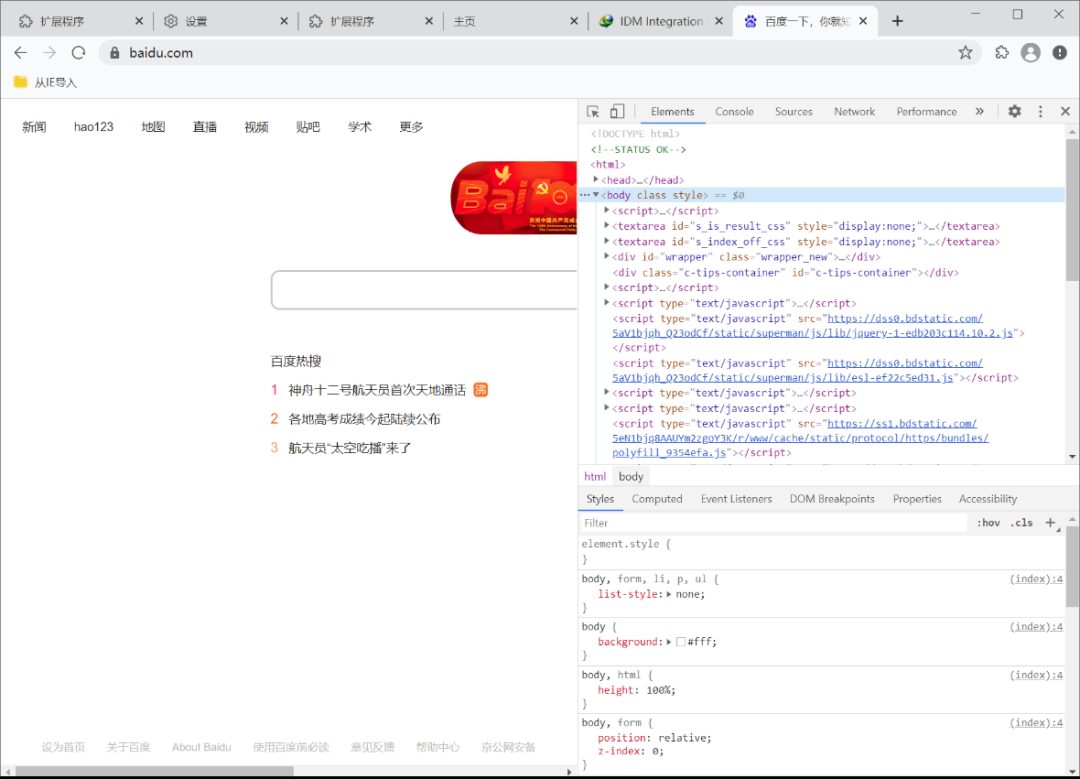Open the 贴吧 link
Screen dimensions: 1080x779
[x=308, y=127]
